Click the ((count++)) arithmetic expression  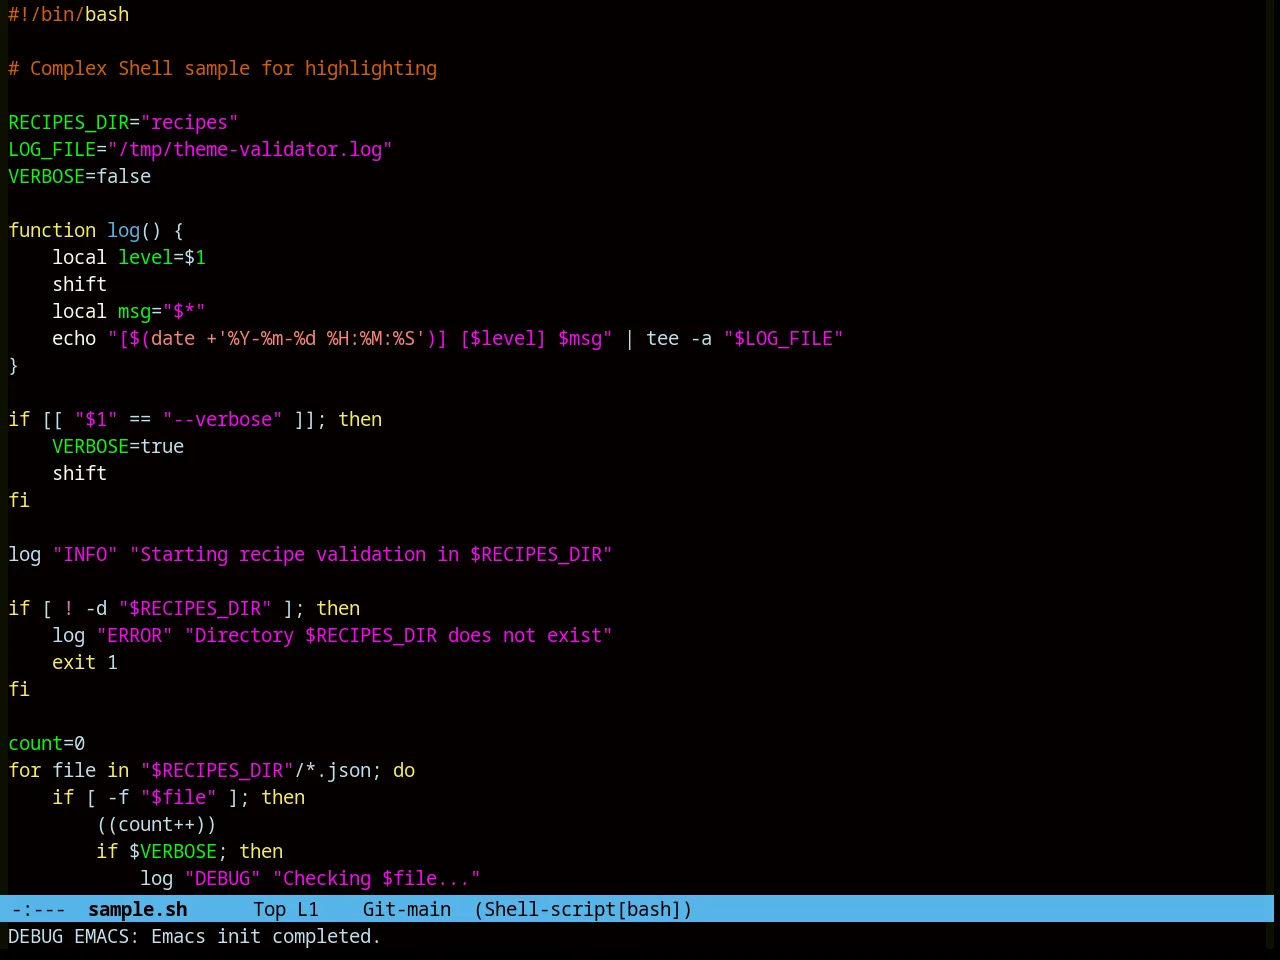point(156,824)
